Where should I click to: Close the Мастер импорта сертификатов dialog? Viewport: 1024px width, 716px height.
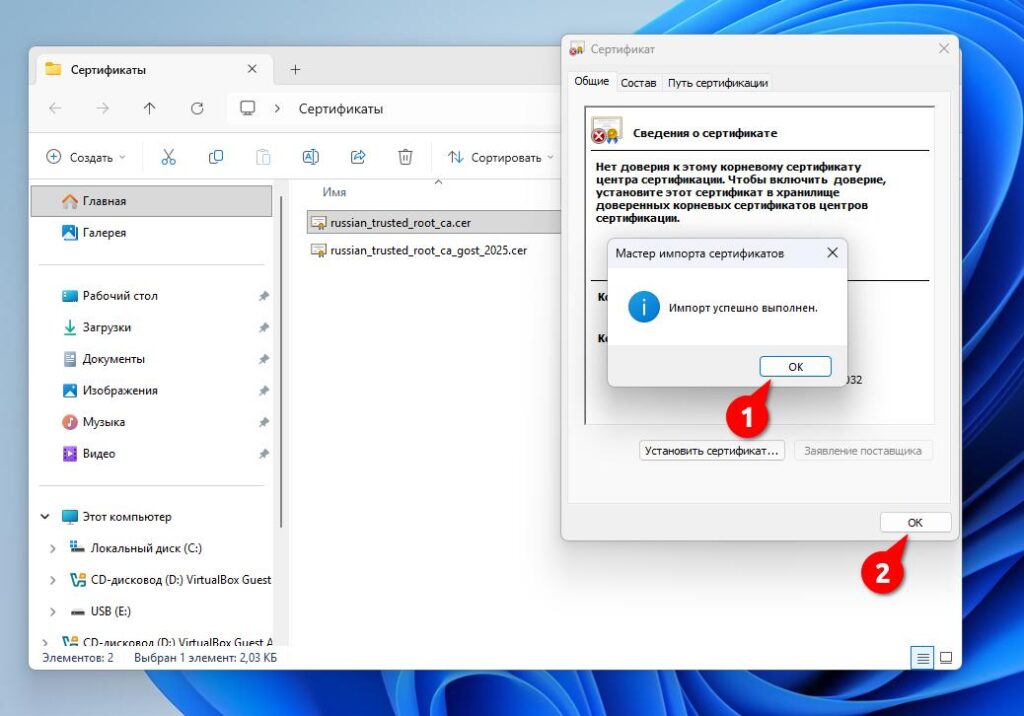pyautogui.click(x=832, y=253)
